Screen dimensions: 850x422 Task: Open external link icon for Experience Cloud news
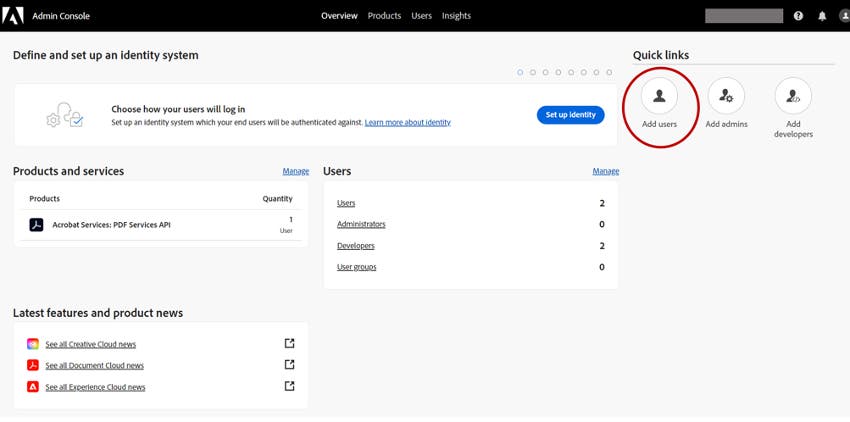tap(290, 386)
